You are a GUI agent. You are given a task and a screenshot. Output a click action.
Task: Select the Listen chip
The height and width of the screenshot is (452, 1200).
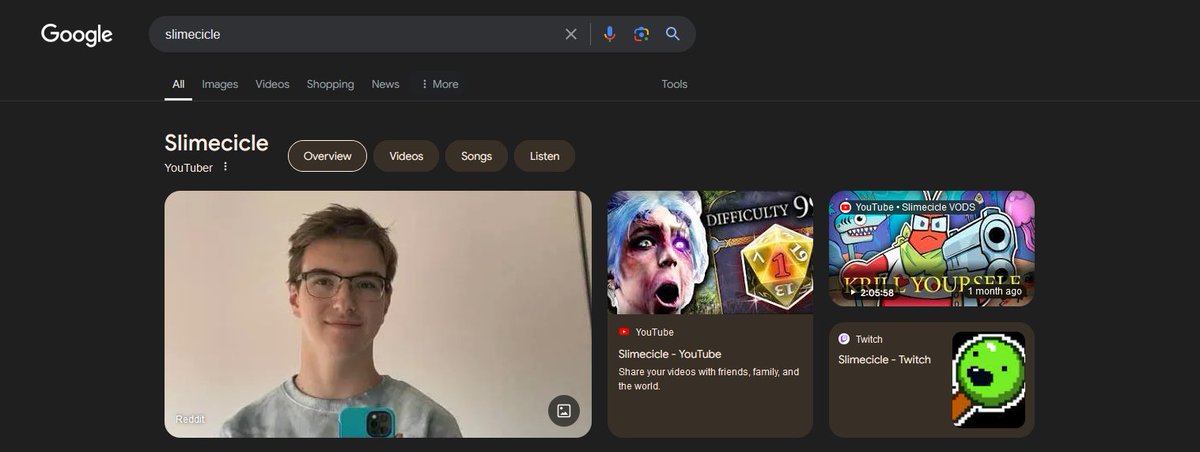544,156
